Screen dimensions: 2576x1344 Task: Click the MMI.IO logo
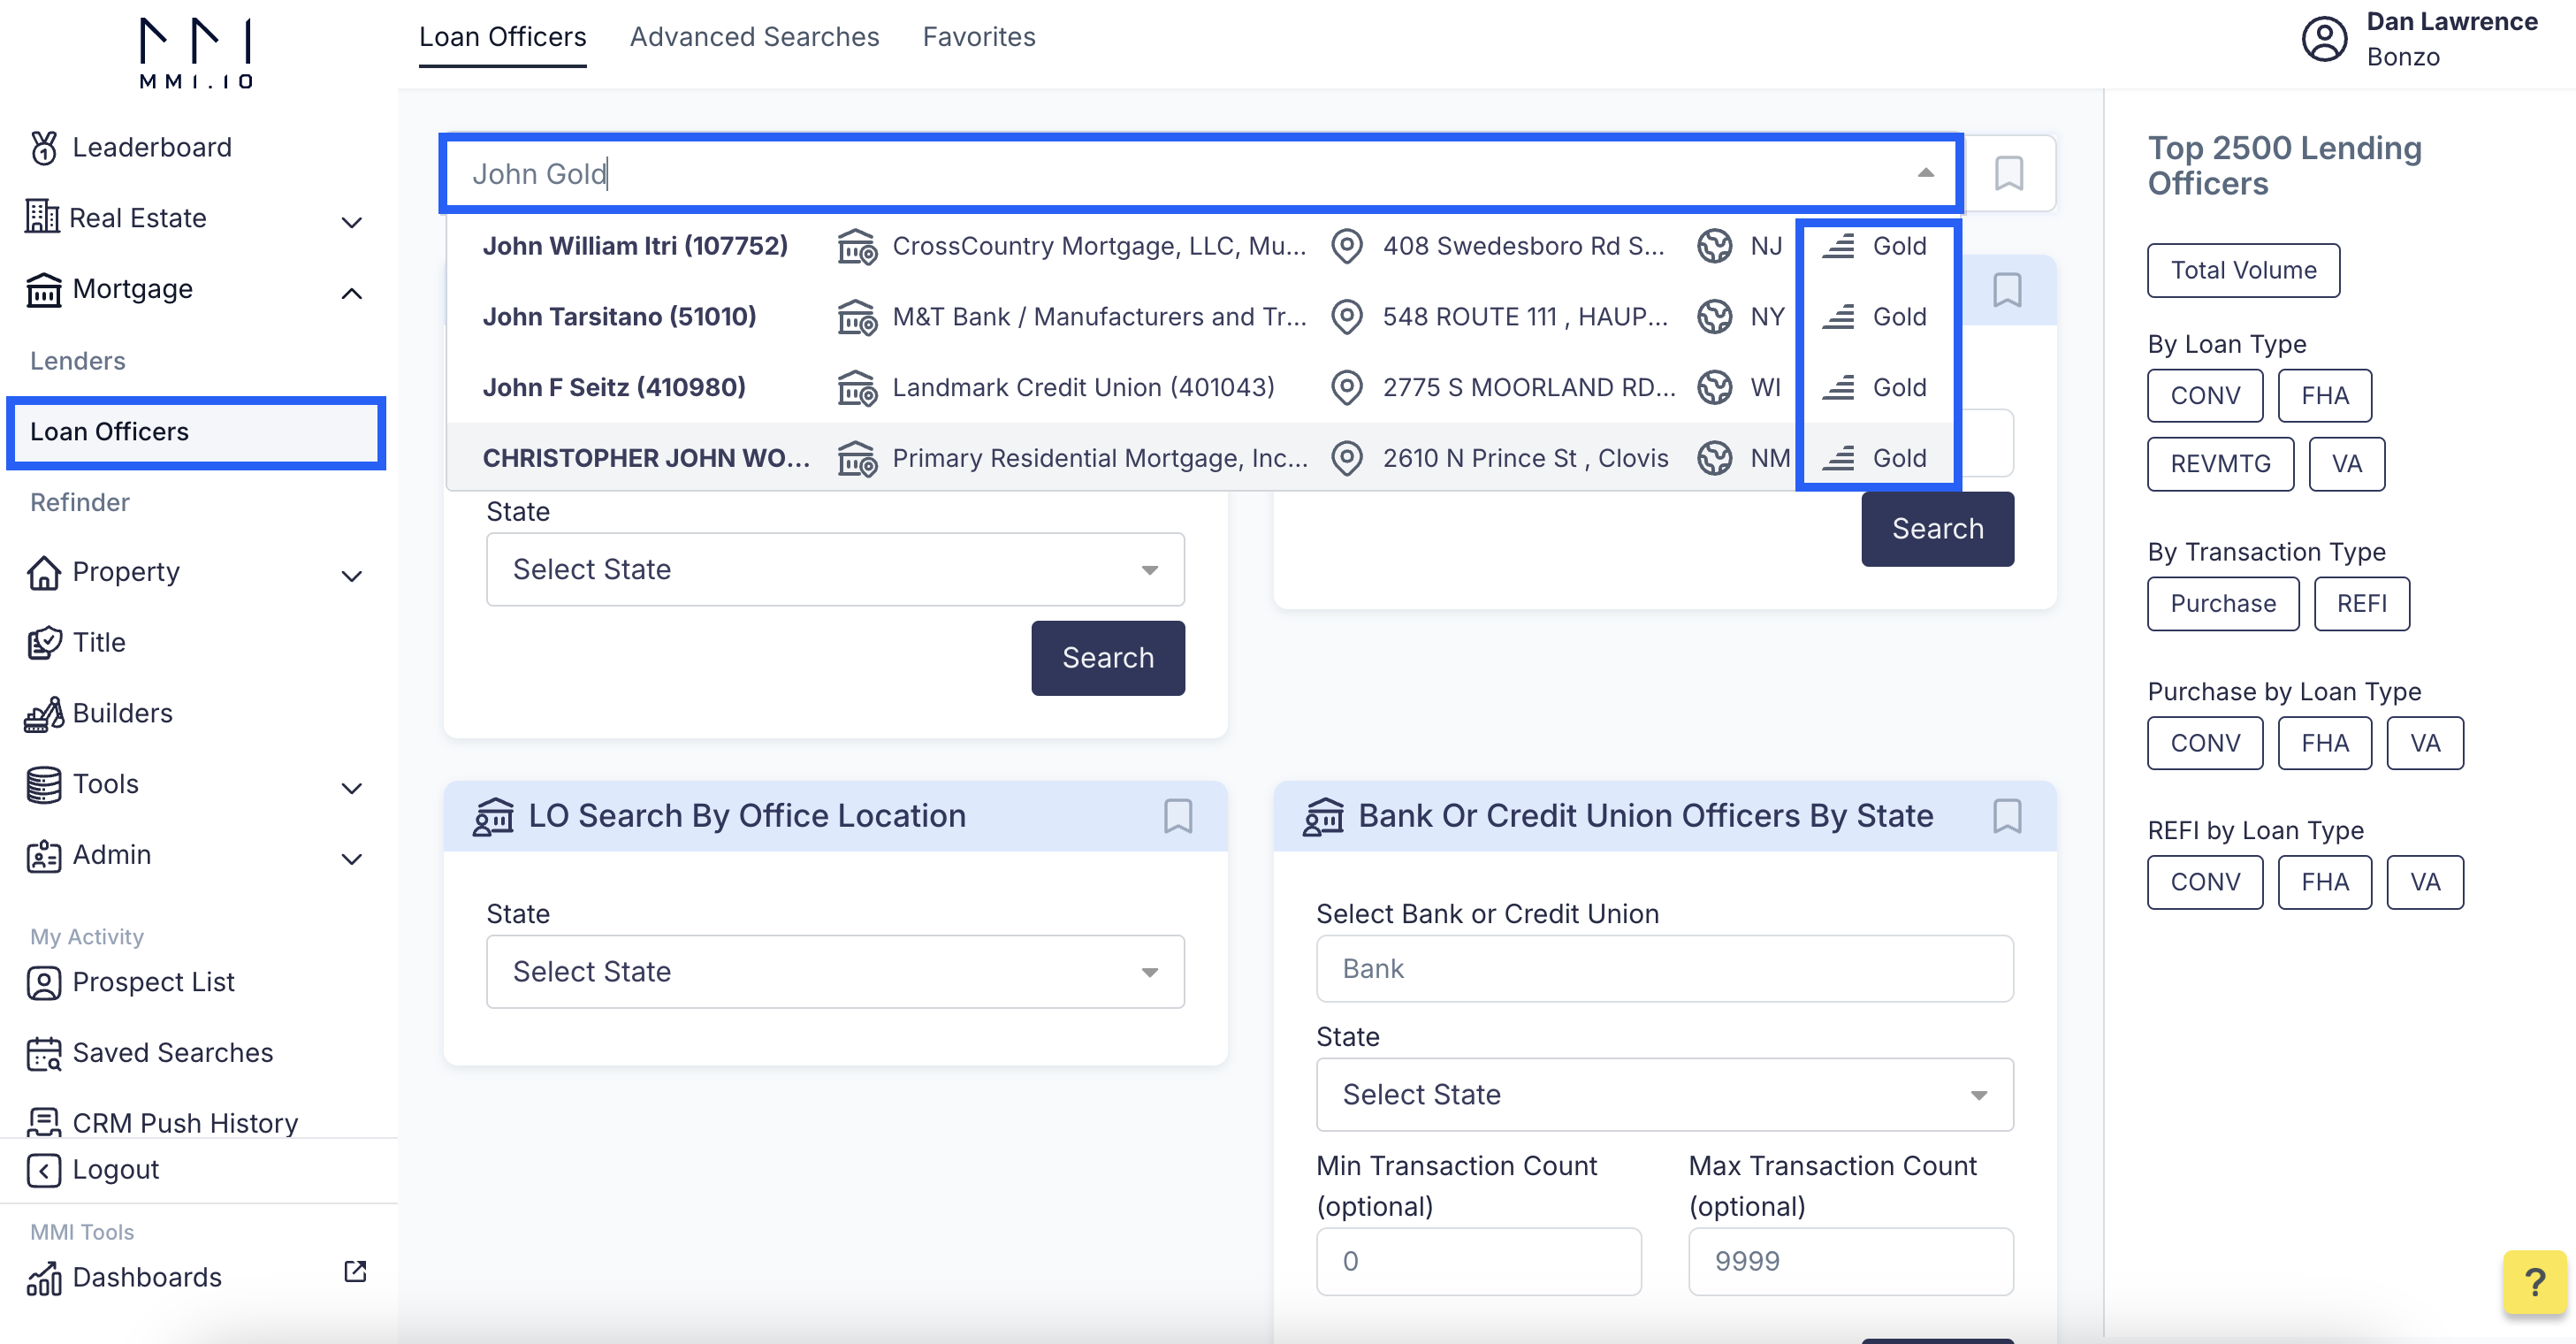coord(196,53)
